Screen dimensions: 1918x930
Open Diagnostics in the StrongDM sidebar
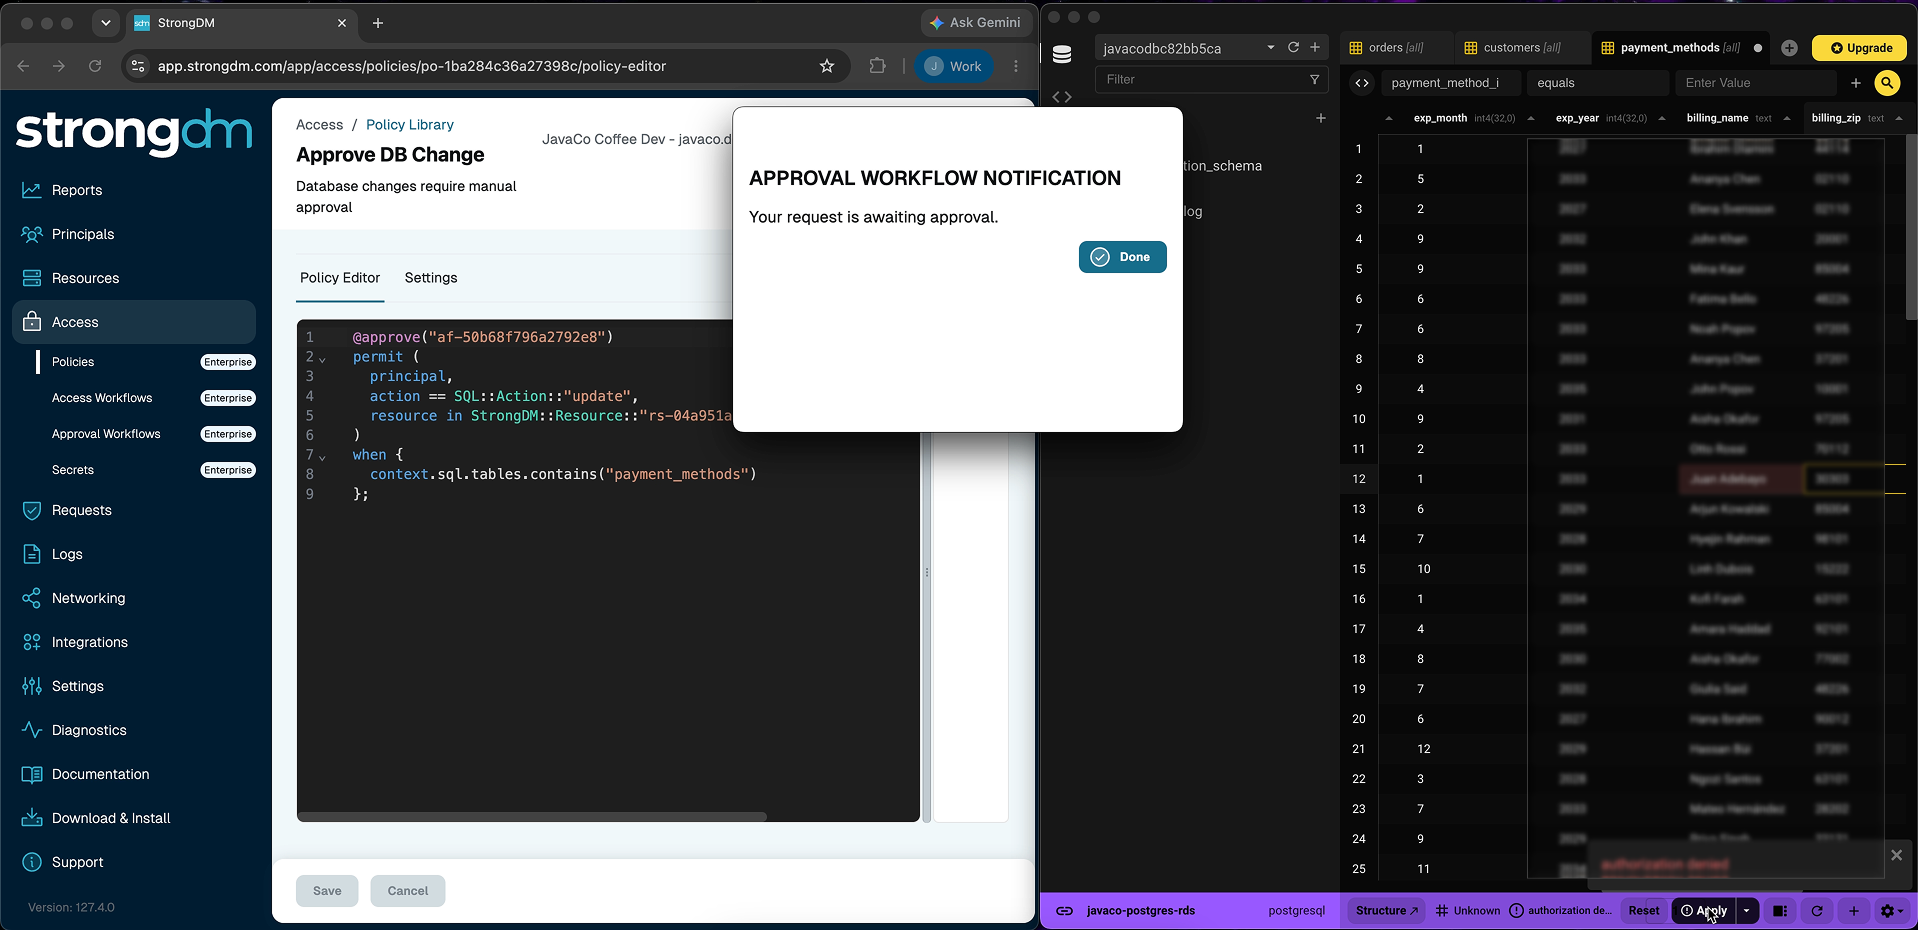(x=89, y=730)
